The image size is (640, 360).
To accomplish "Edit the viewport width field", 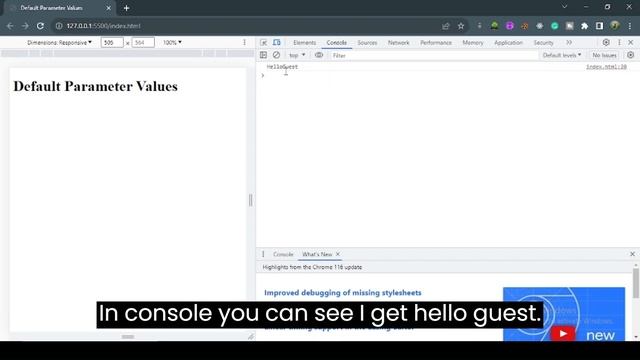I will point(112,42).
